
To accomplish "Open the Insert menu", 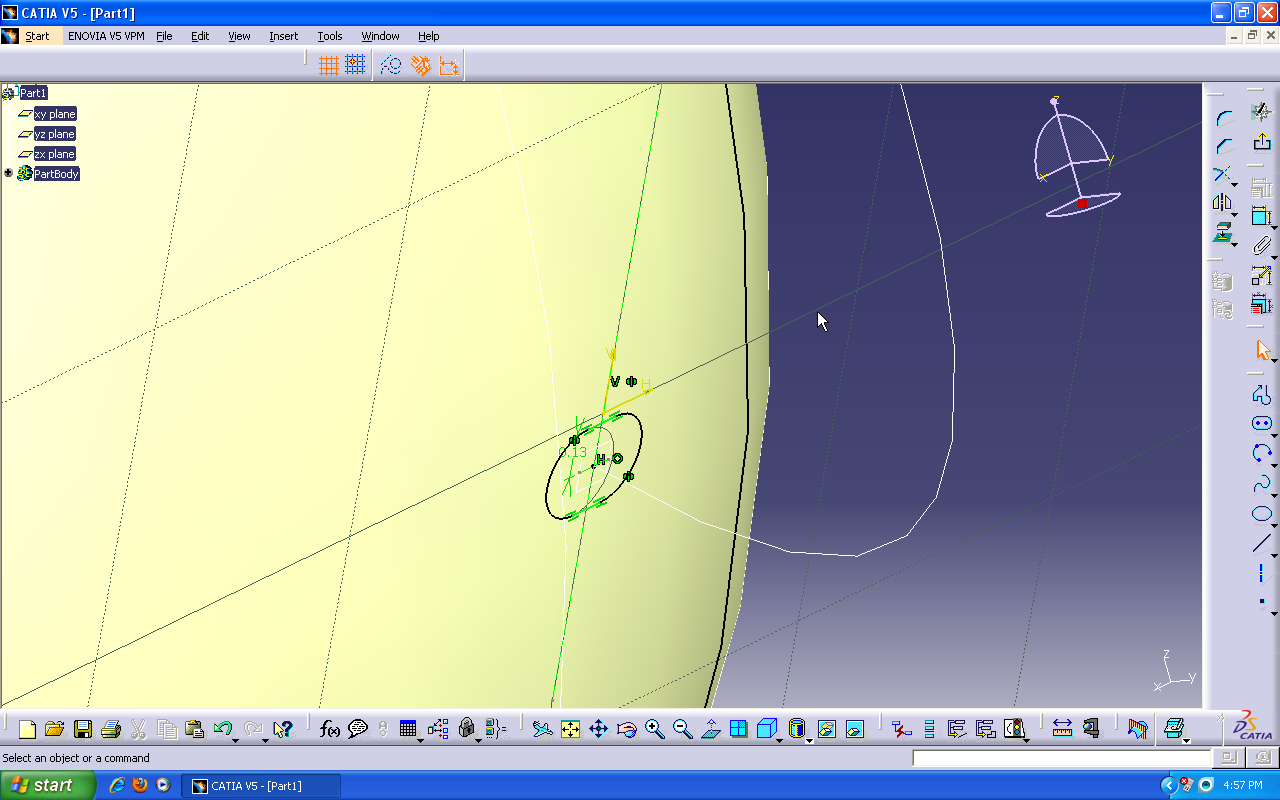I will tap(283, 36).
